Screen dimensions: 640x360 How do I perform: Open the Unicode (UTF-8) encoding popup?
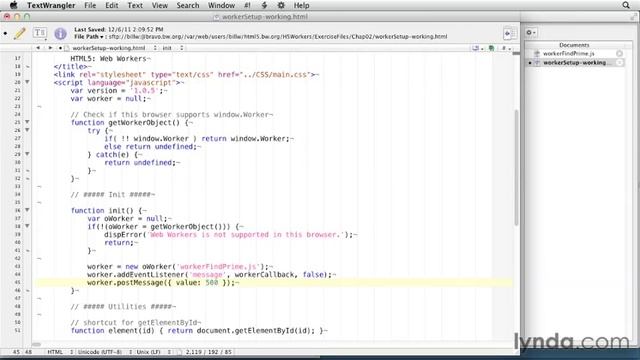104,352
